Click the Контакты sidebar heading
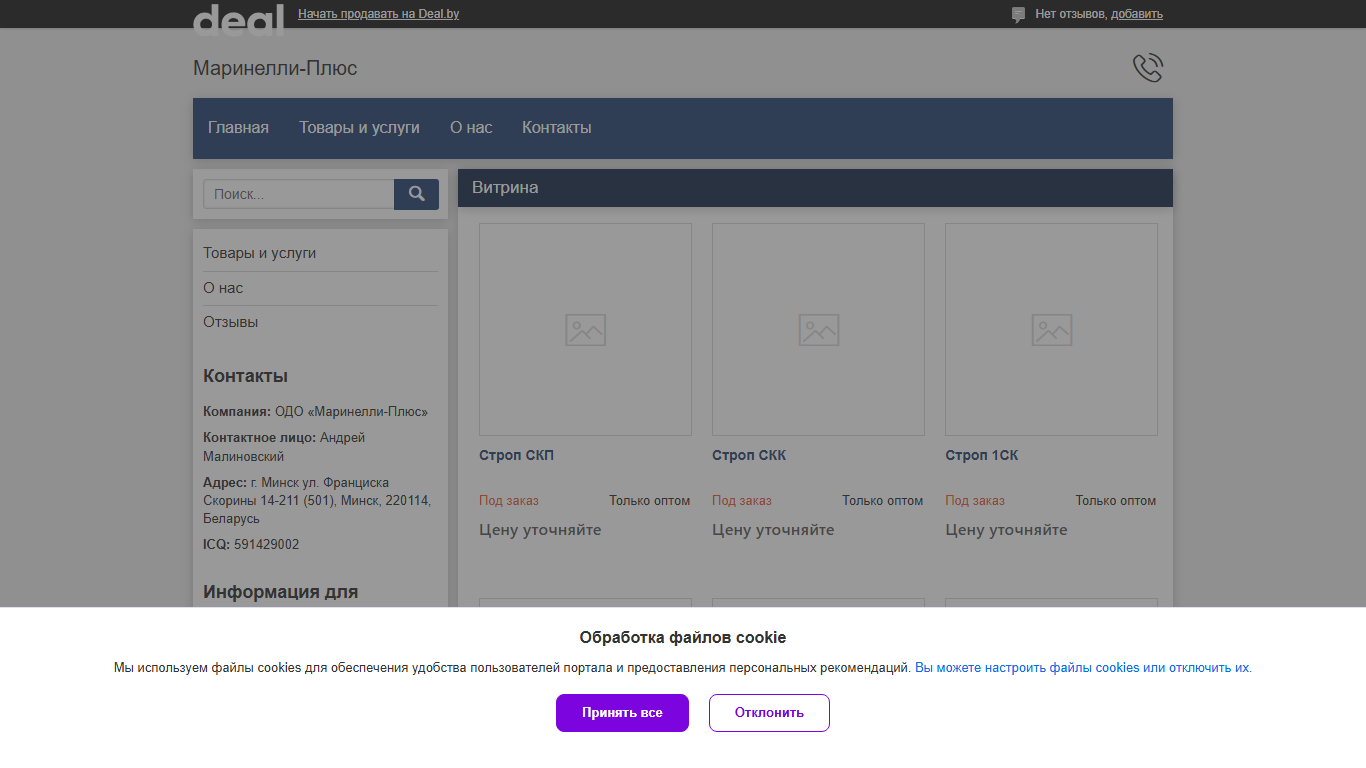Screen dimensions: 1366x768 245,376
